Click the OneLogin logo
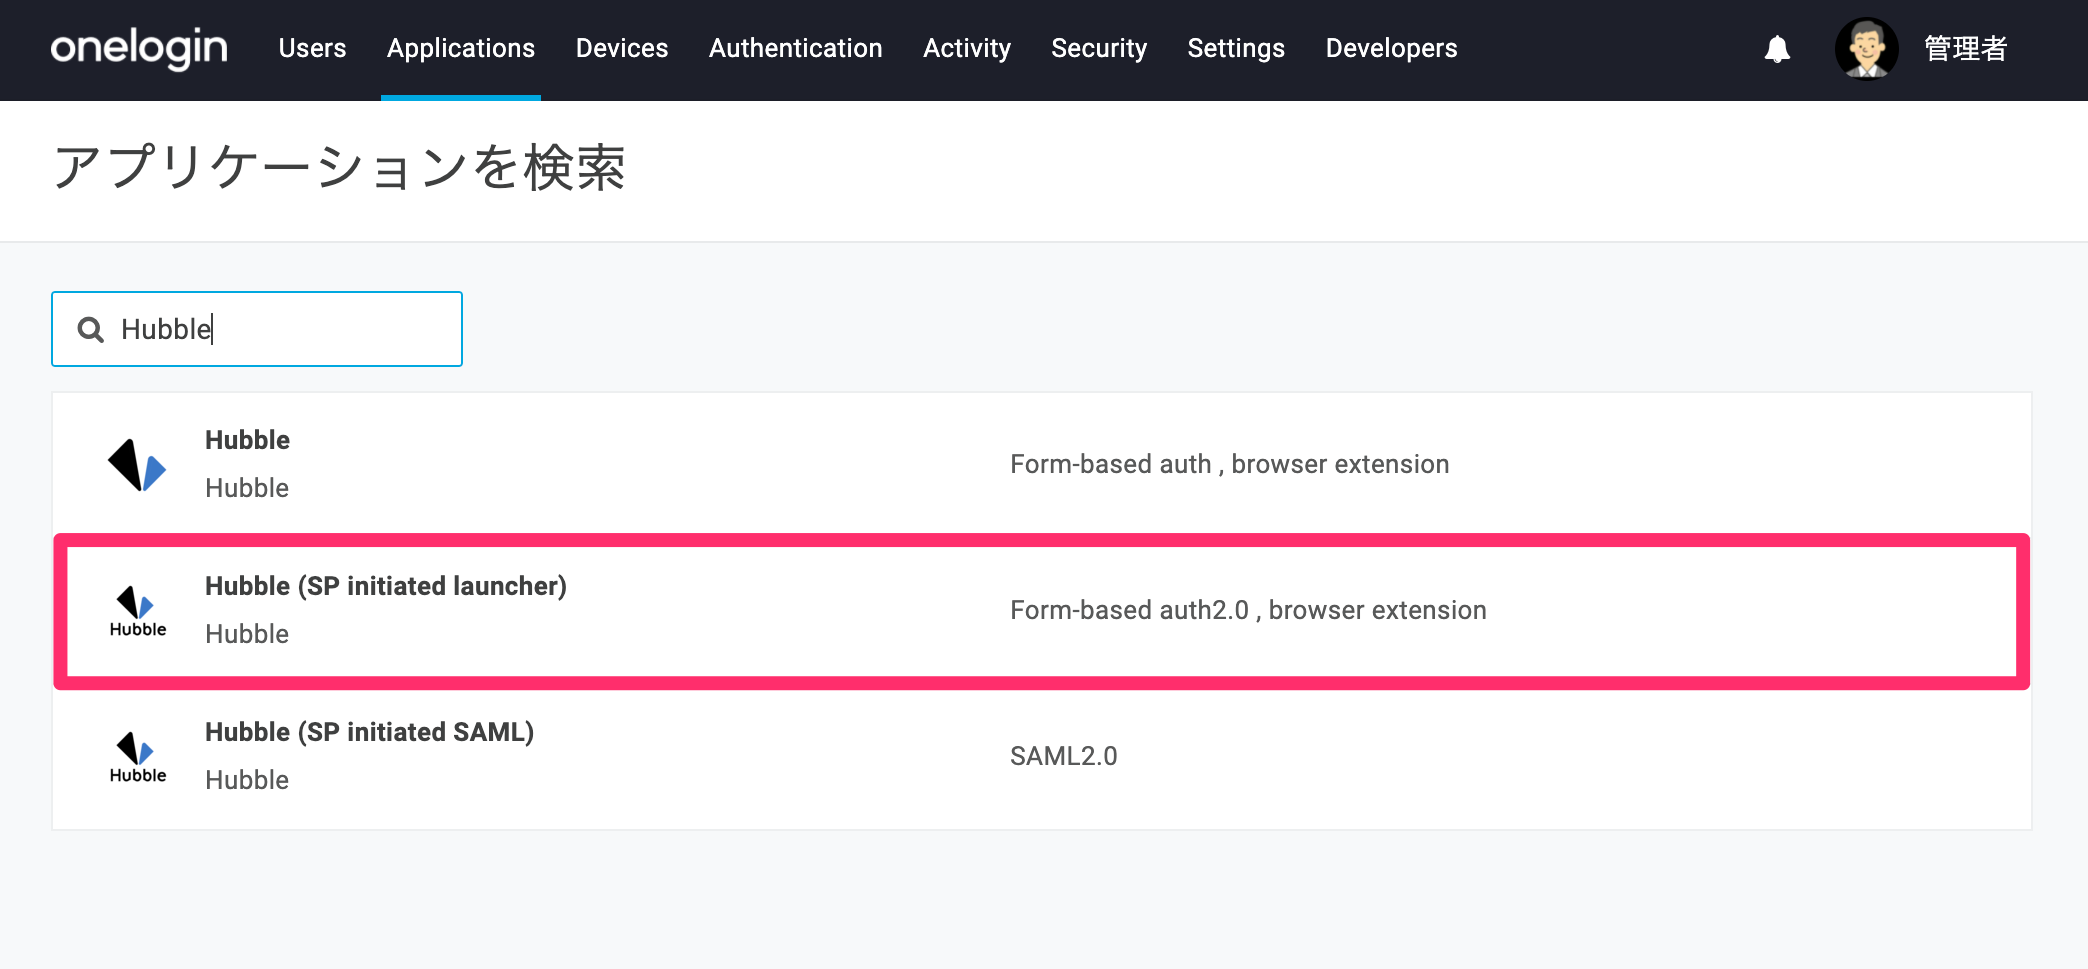 point(139,48)
